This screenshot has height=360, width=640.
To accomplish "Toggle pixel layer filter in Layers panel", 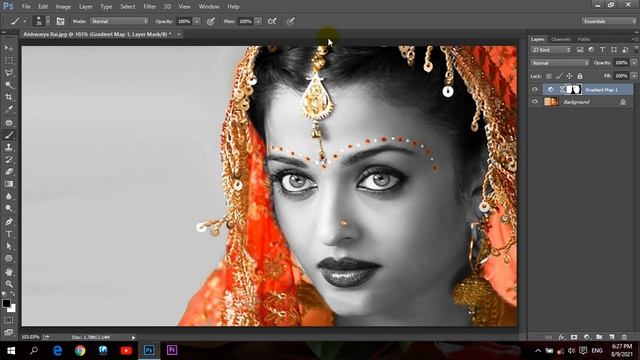I will coord(580,50).
